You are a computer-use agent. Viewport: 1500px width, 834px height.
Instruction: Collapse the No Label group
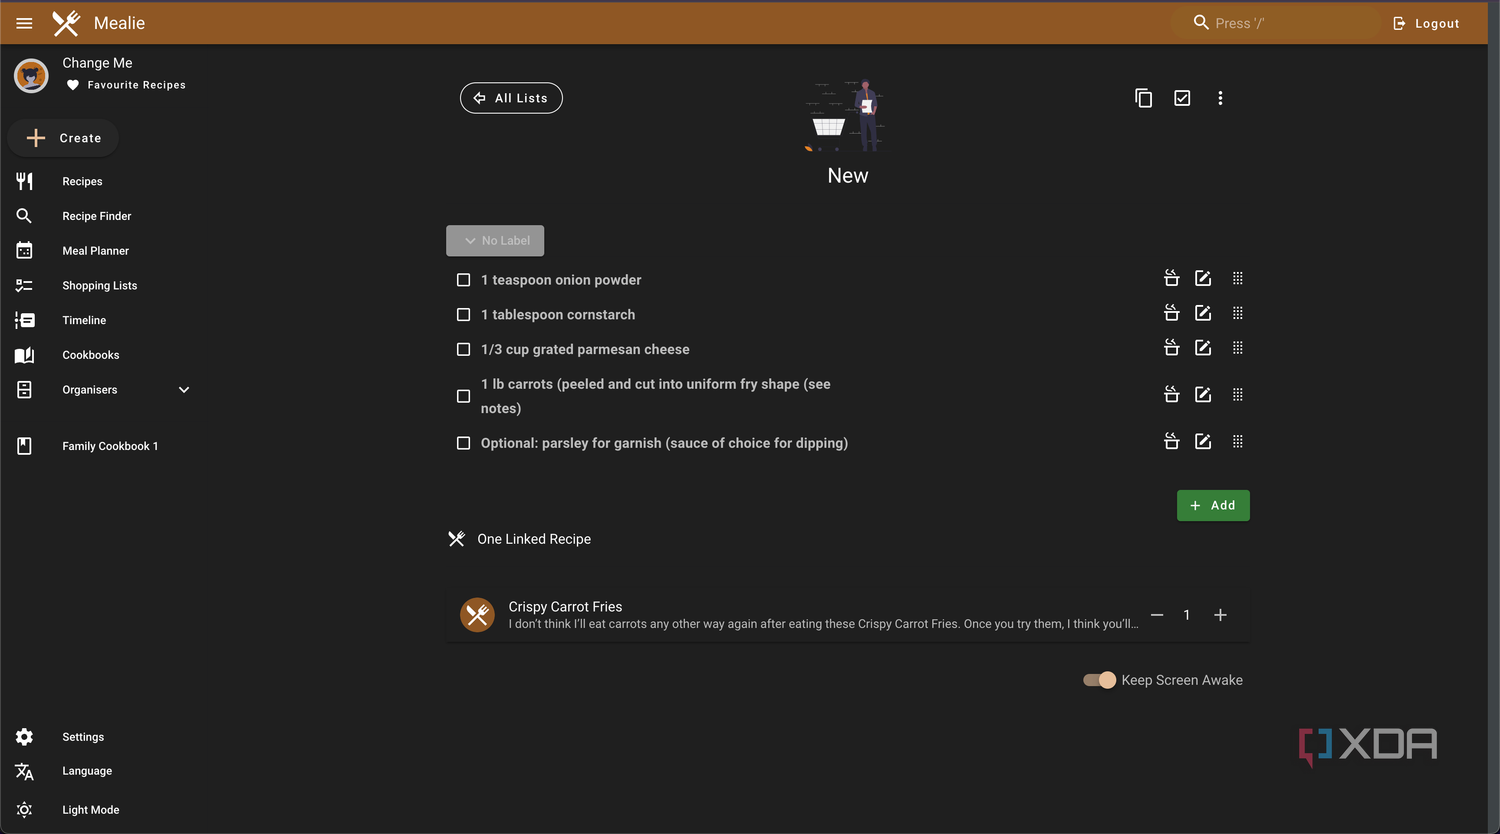coord(495,241)
